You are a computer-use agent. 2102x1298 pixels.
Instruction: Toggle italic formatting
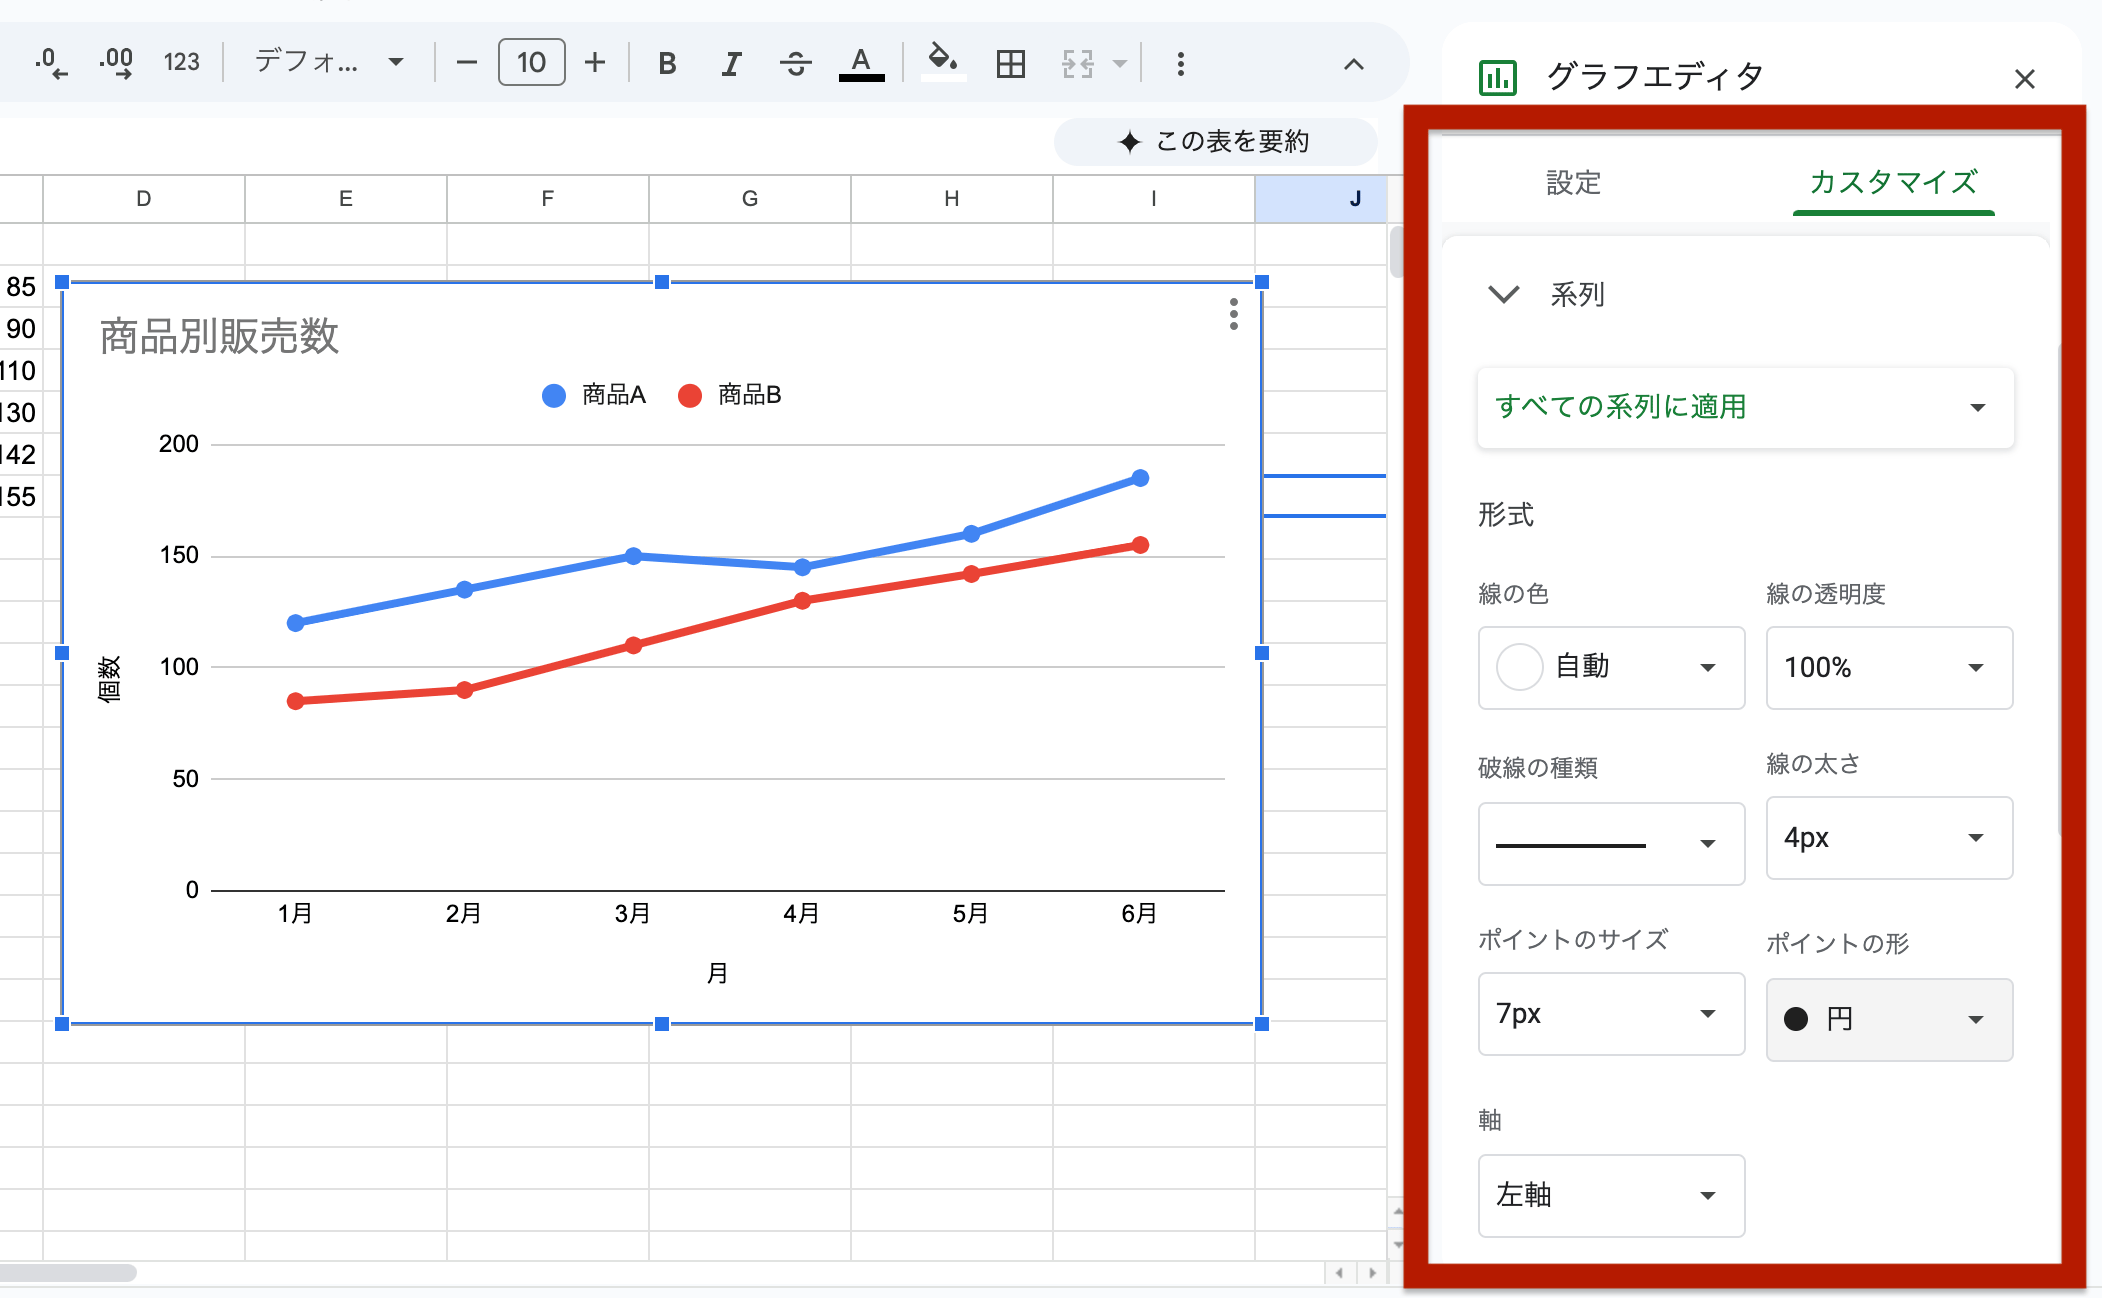[731, 62]
